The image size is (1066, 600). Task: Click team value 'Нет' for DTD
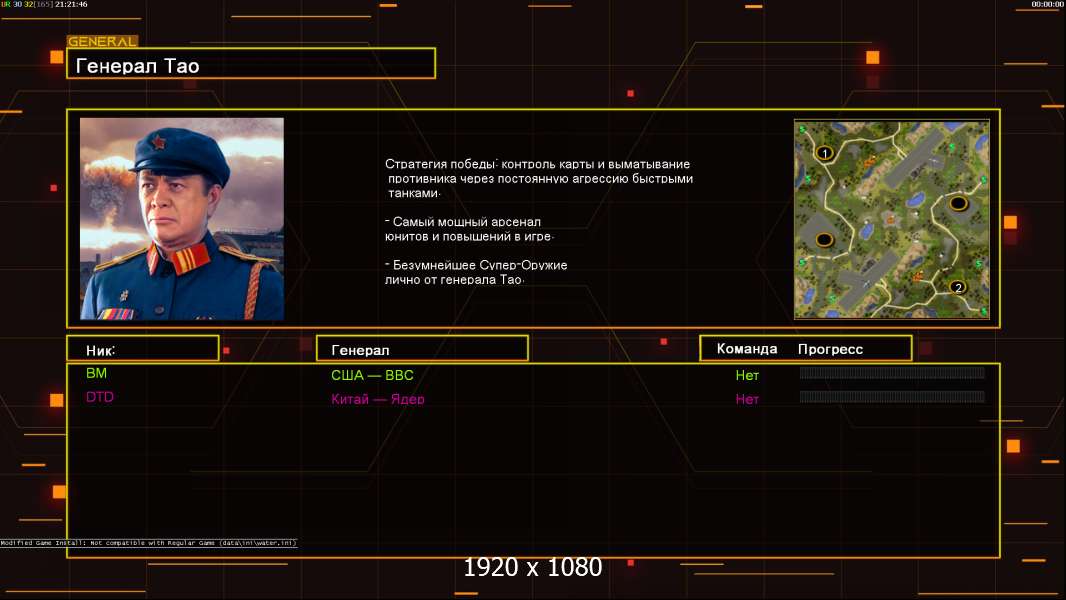click(746, 400)
